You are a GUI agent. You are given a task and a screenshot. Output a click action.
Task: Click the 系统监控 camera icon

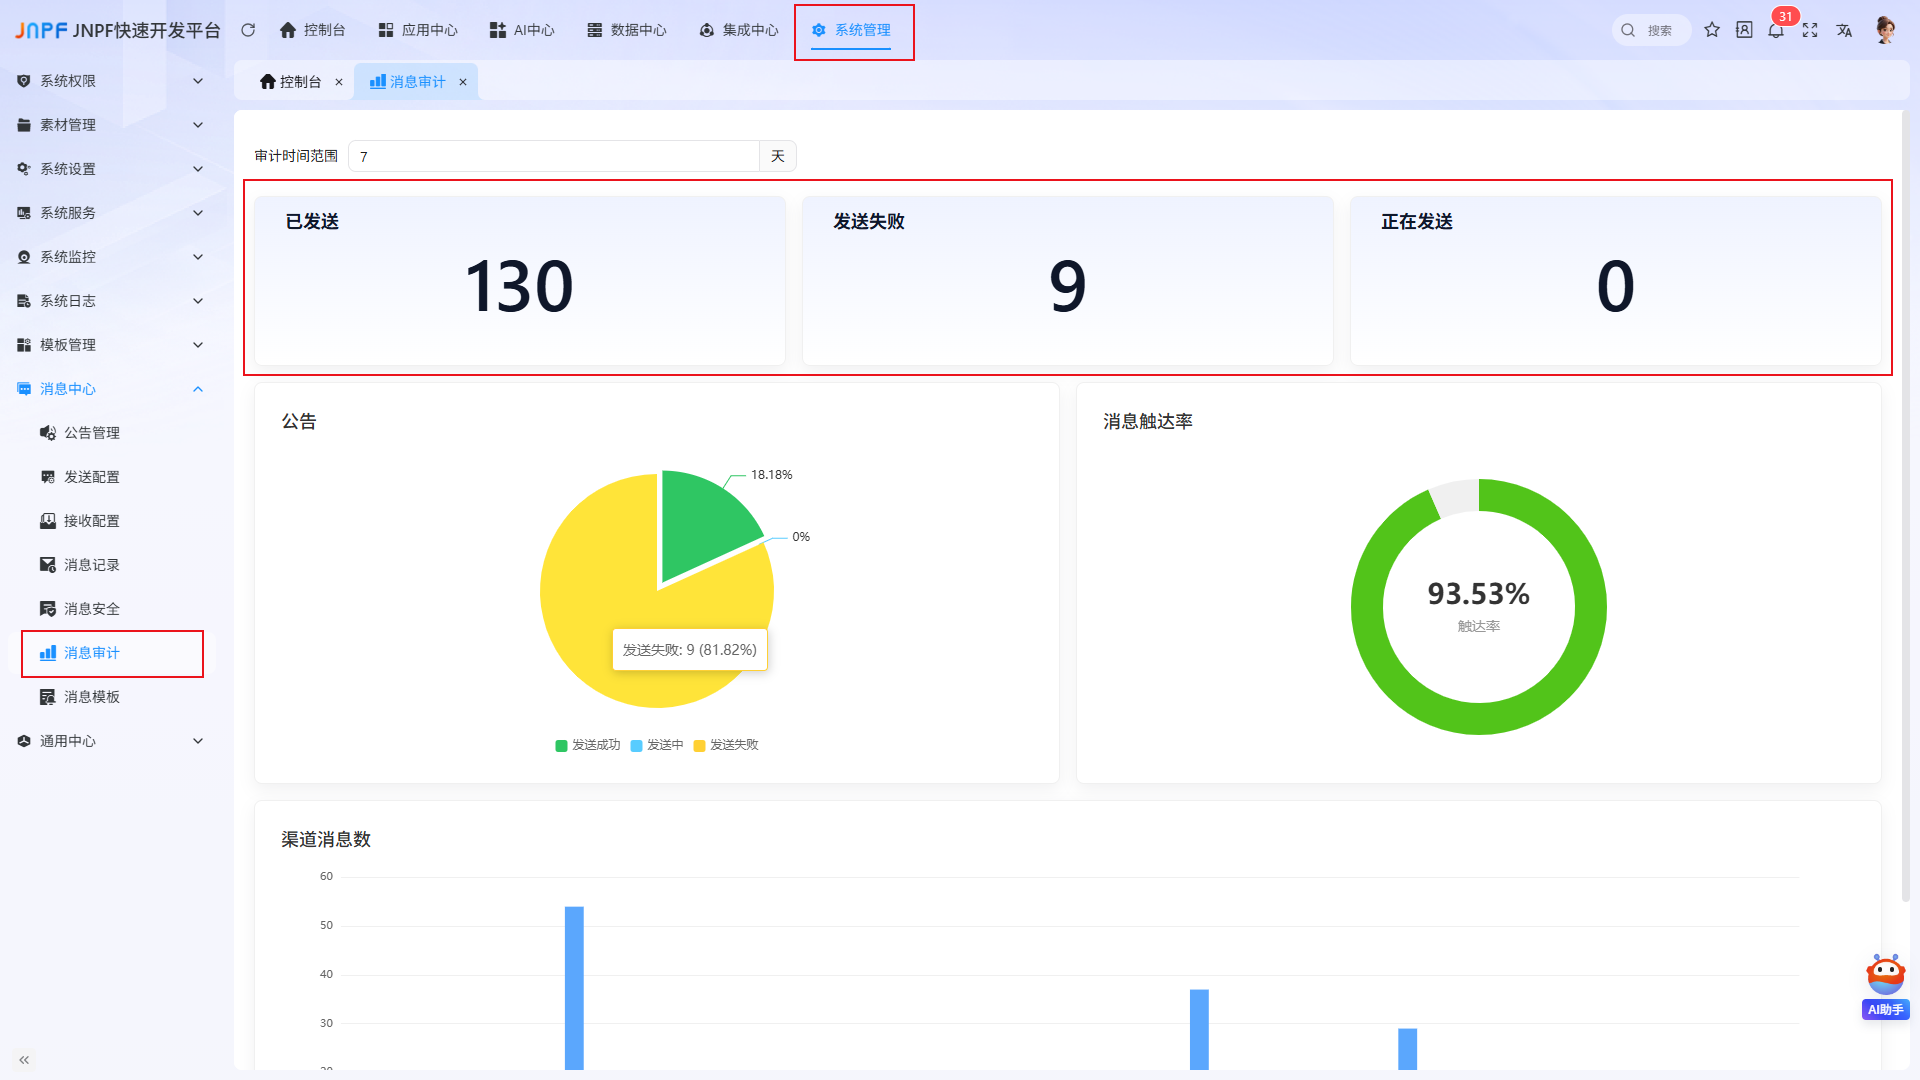24,257
